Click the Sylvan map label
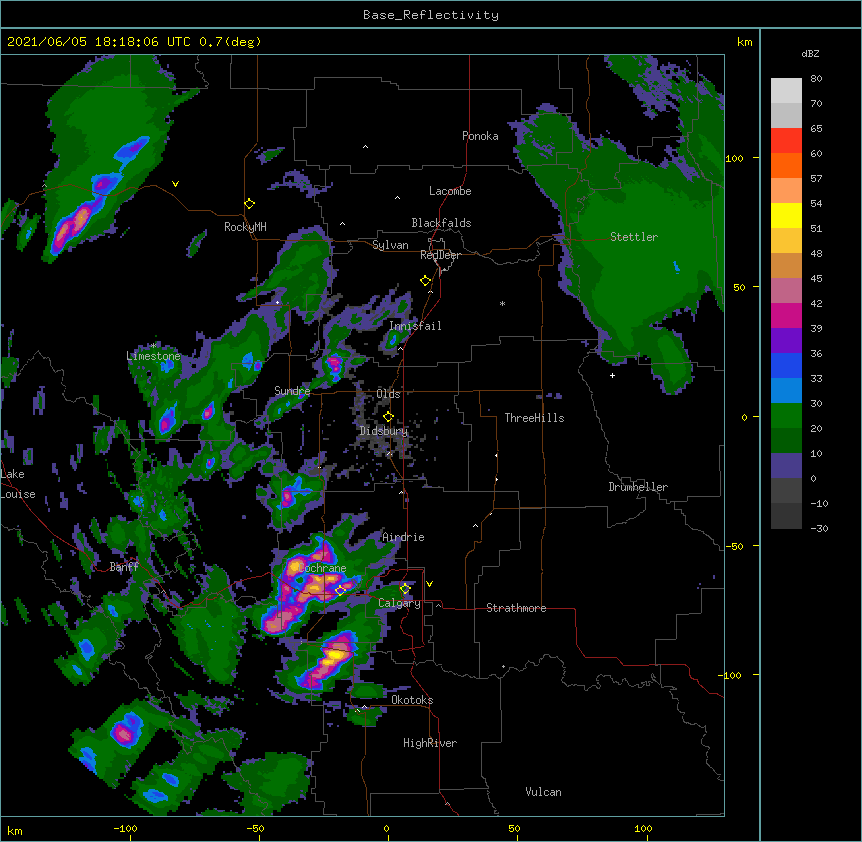862x842 pixels. click(390, 245)
